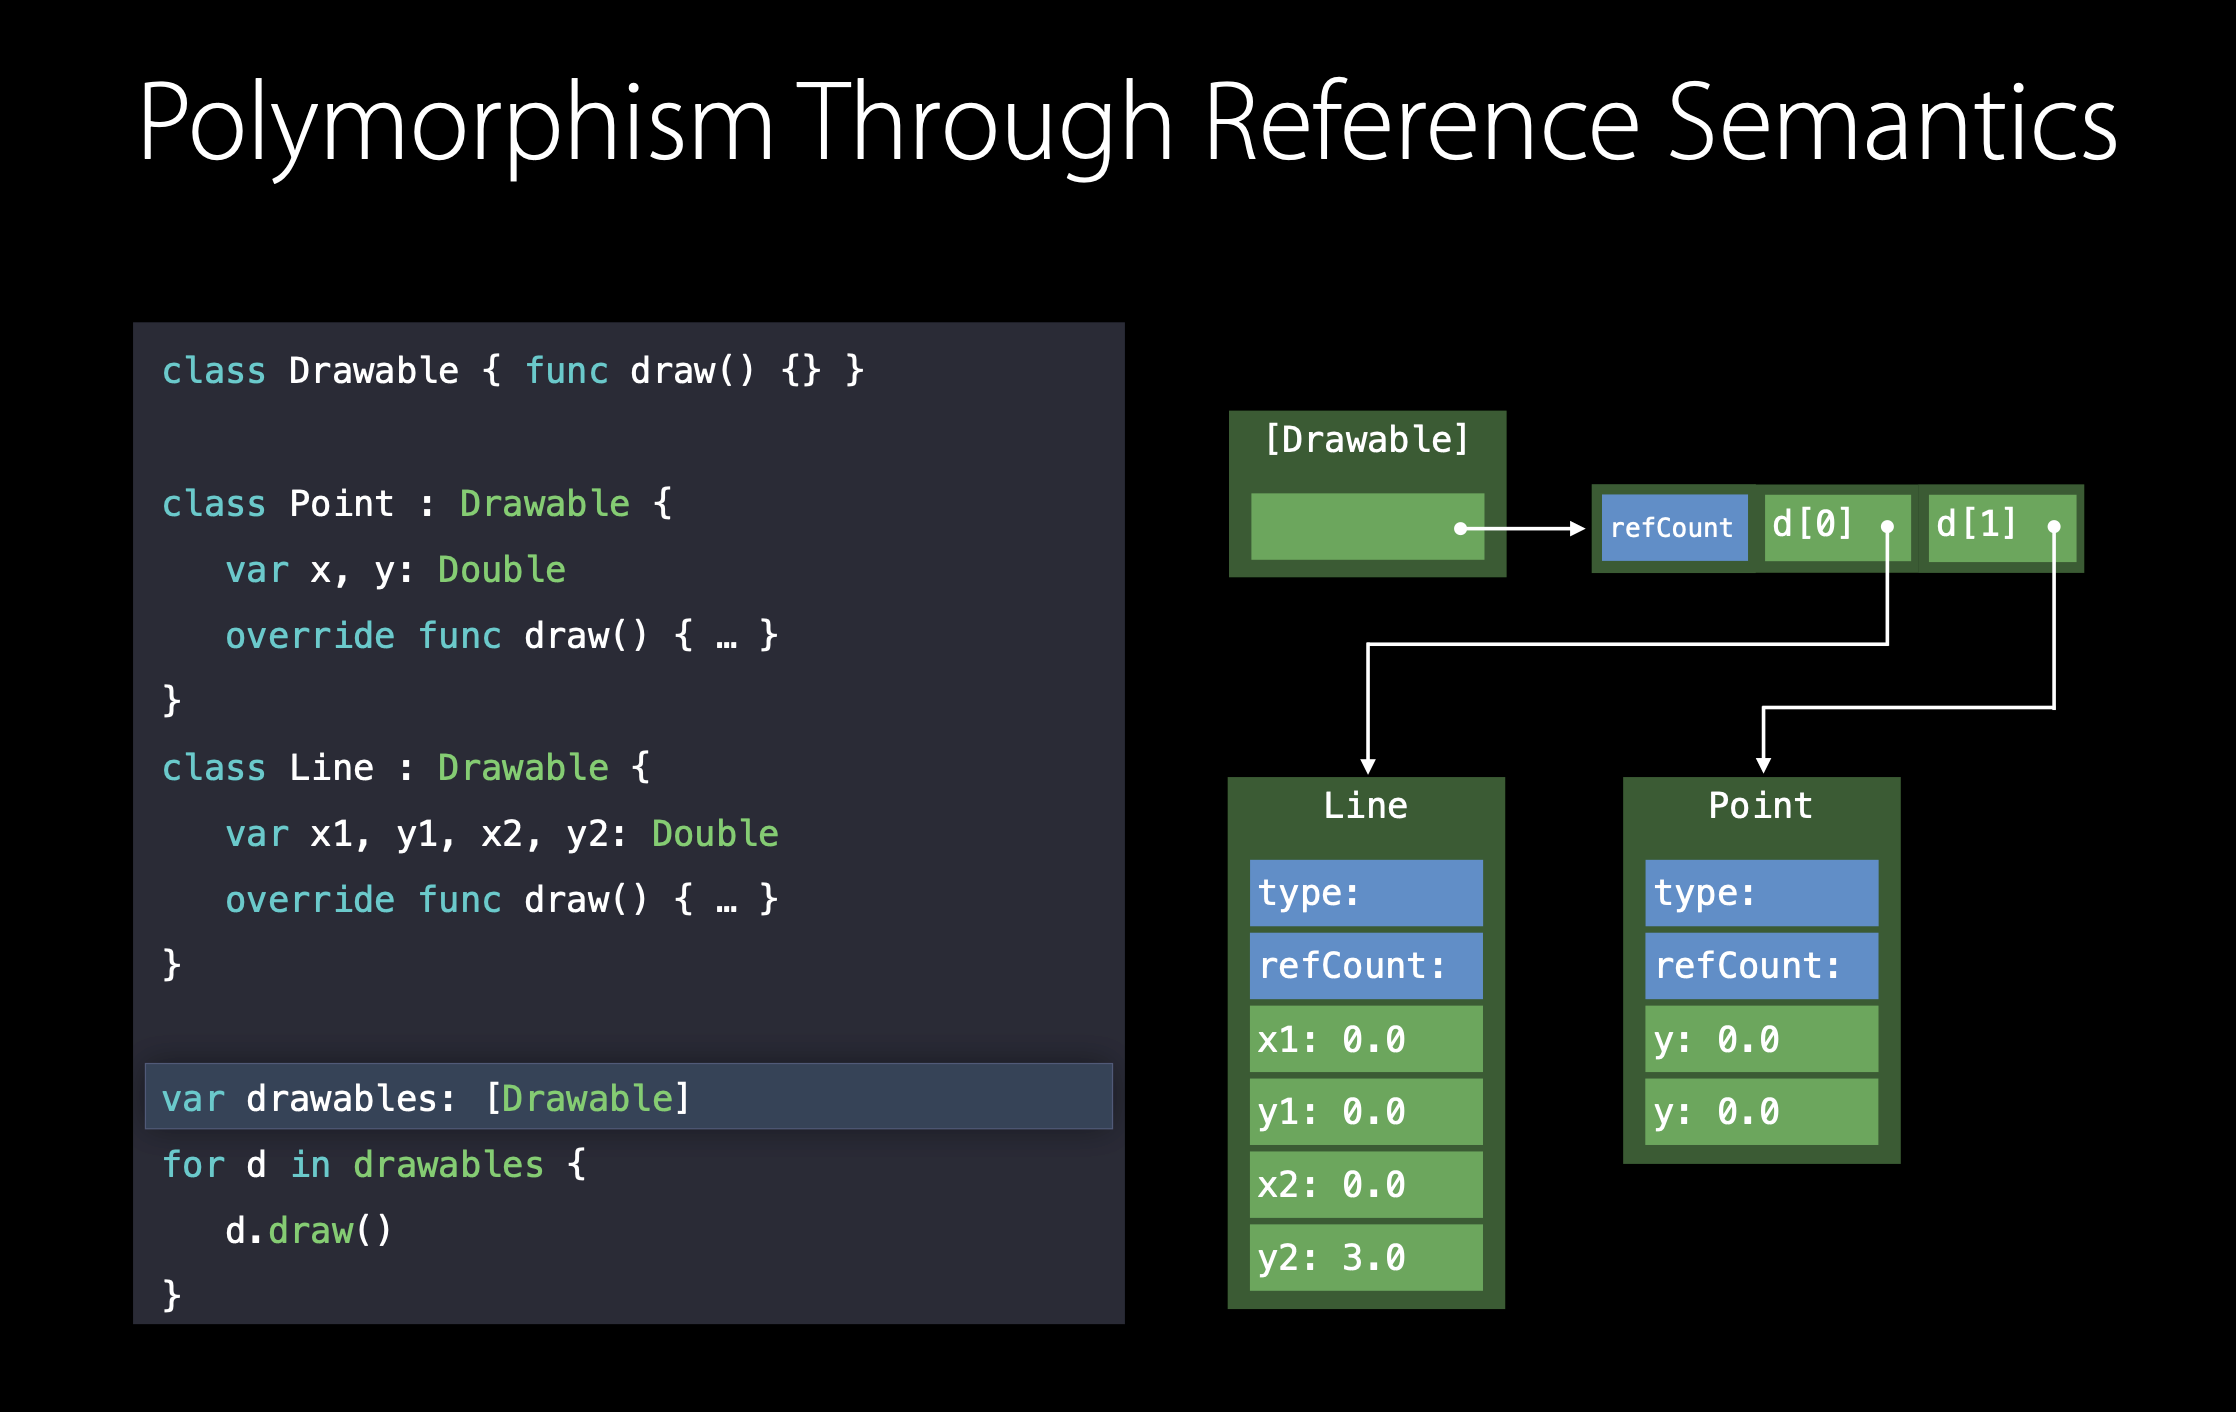Click the 'y2: 3.0' field in Line

[1365, 1257]
